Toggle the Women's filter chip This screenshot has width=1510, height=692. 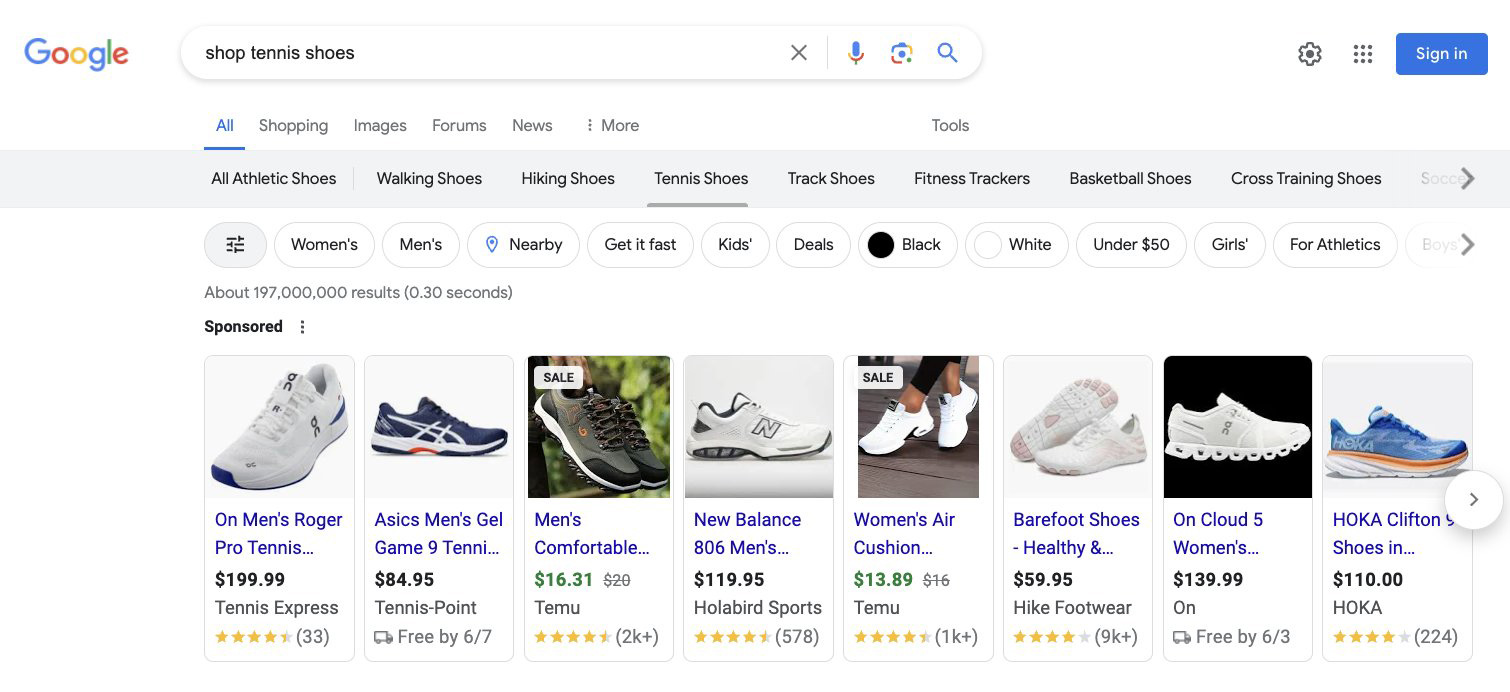pyautogui.click(x=324, y=244)
